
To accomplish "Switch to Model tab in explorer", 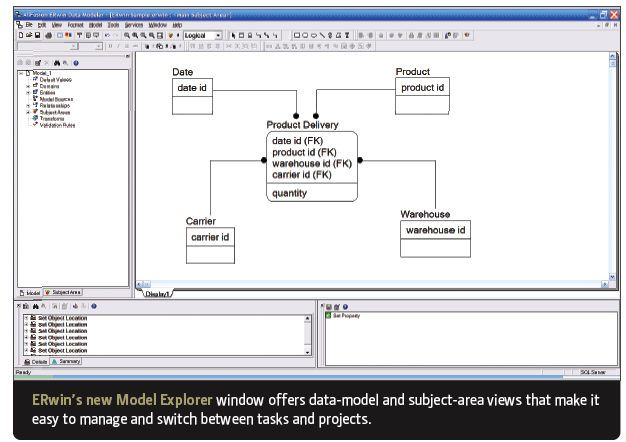I will (30, 293).
